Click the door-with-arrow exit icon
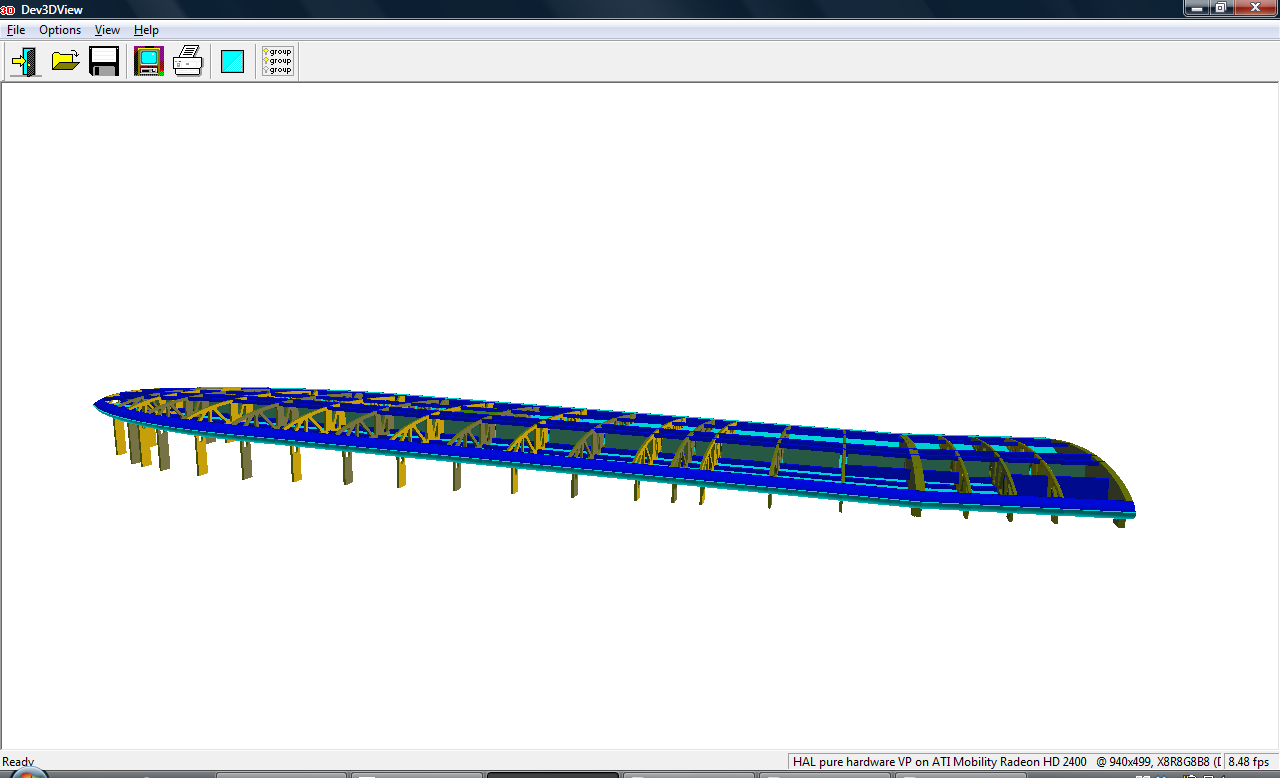1280x778 pixels. point(25,62)
